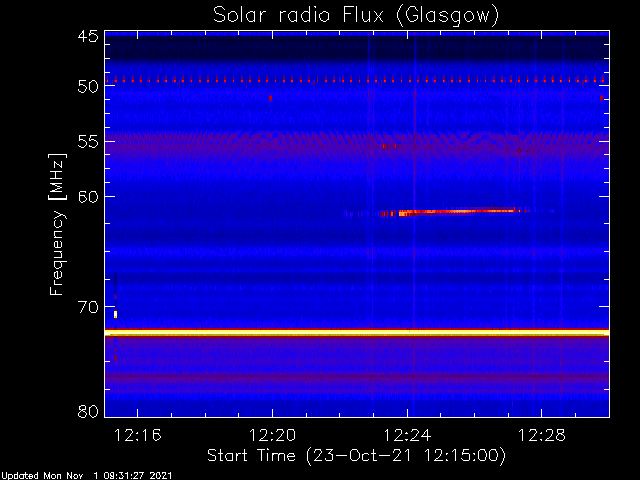Click the 'Updated Mon Nov 1 09:31:27 2021' timestamp
The width and height of the screenshot is (640, 480).
[x=86, y=475]
